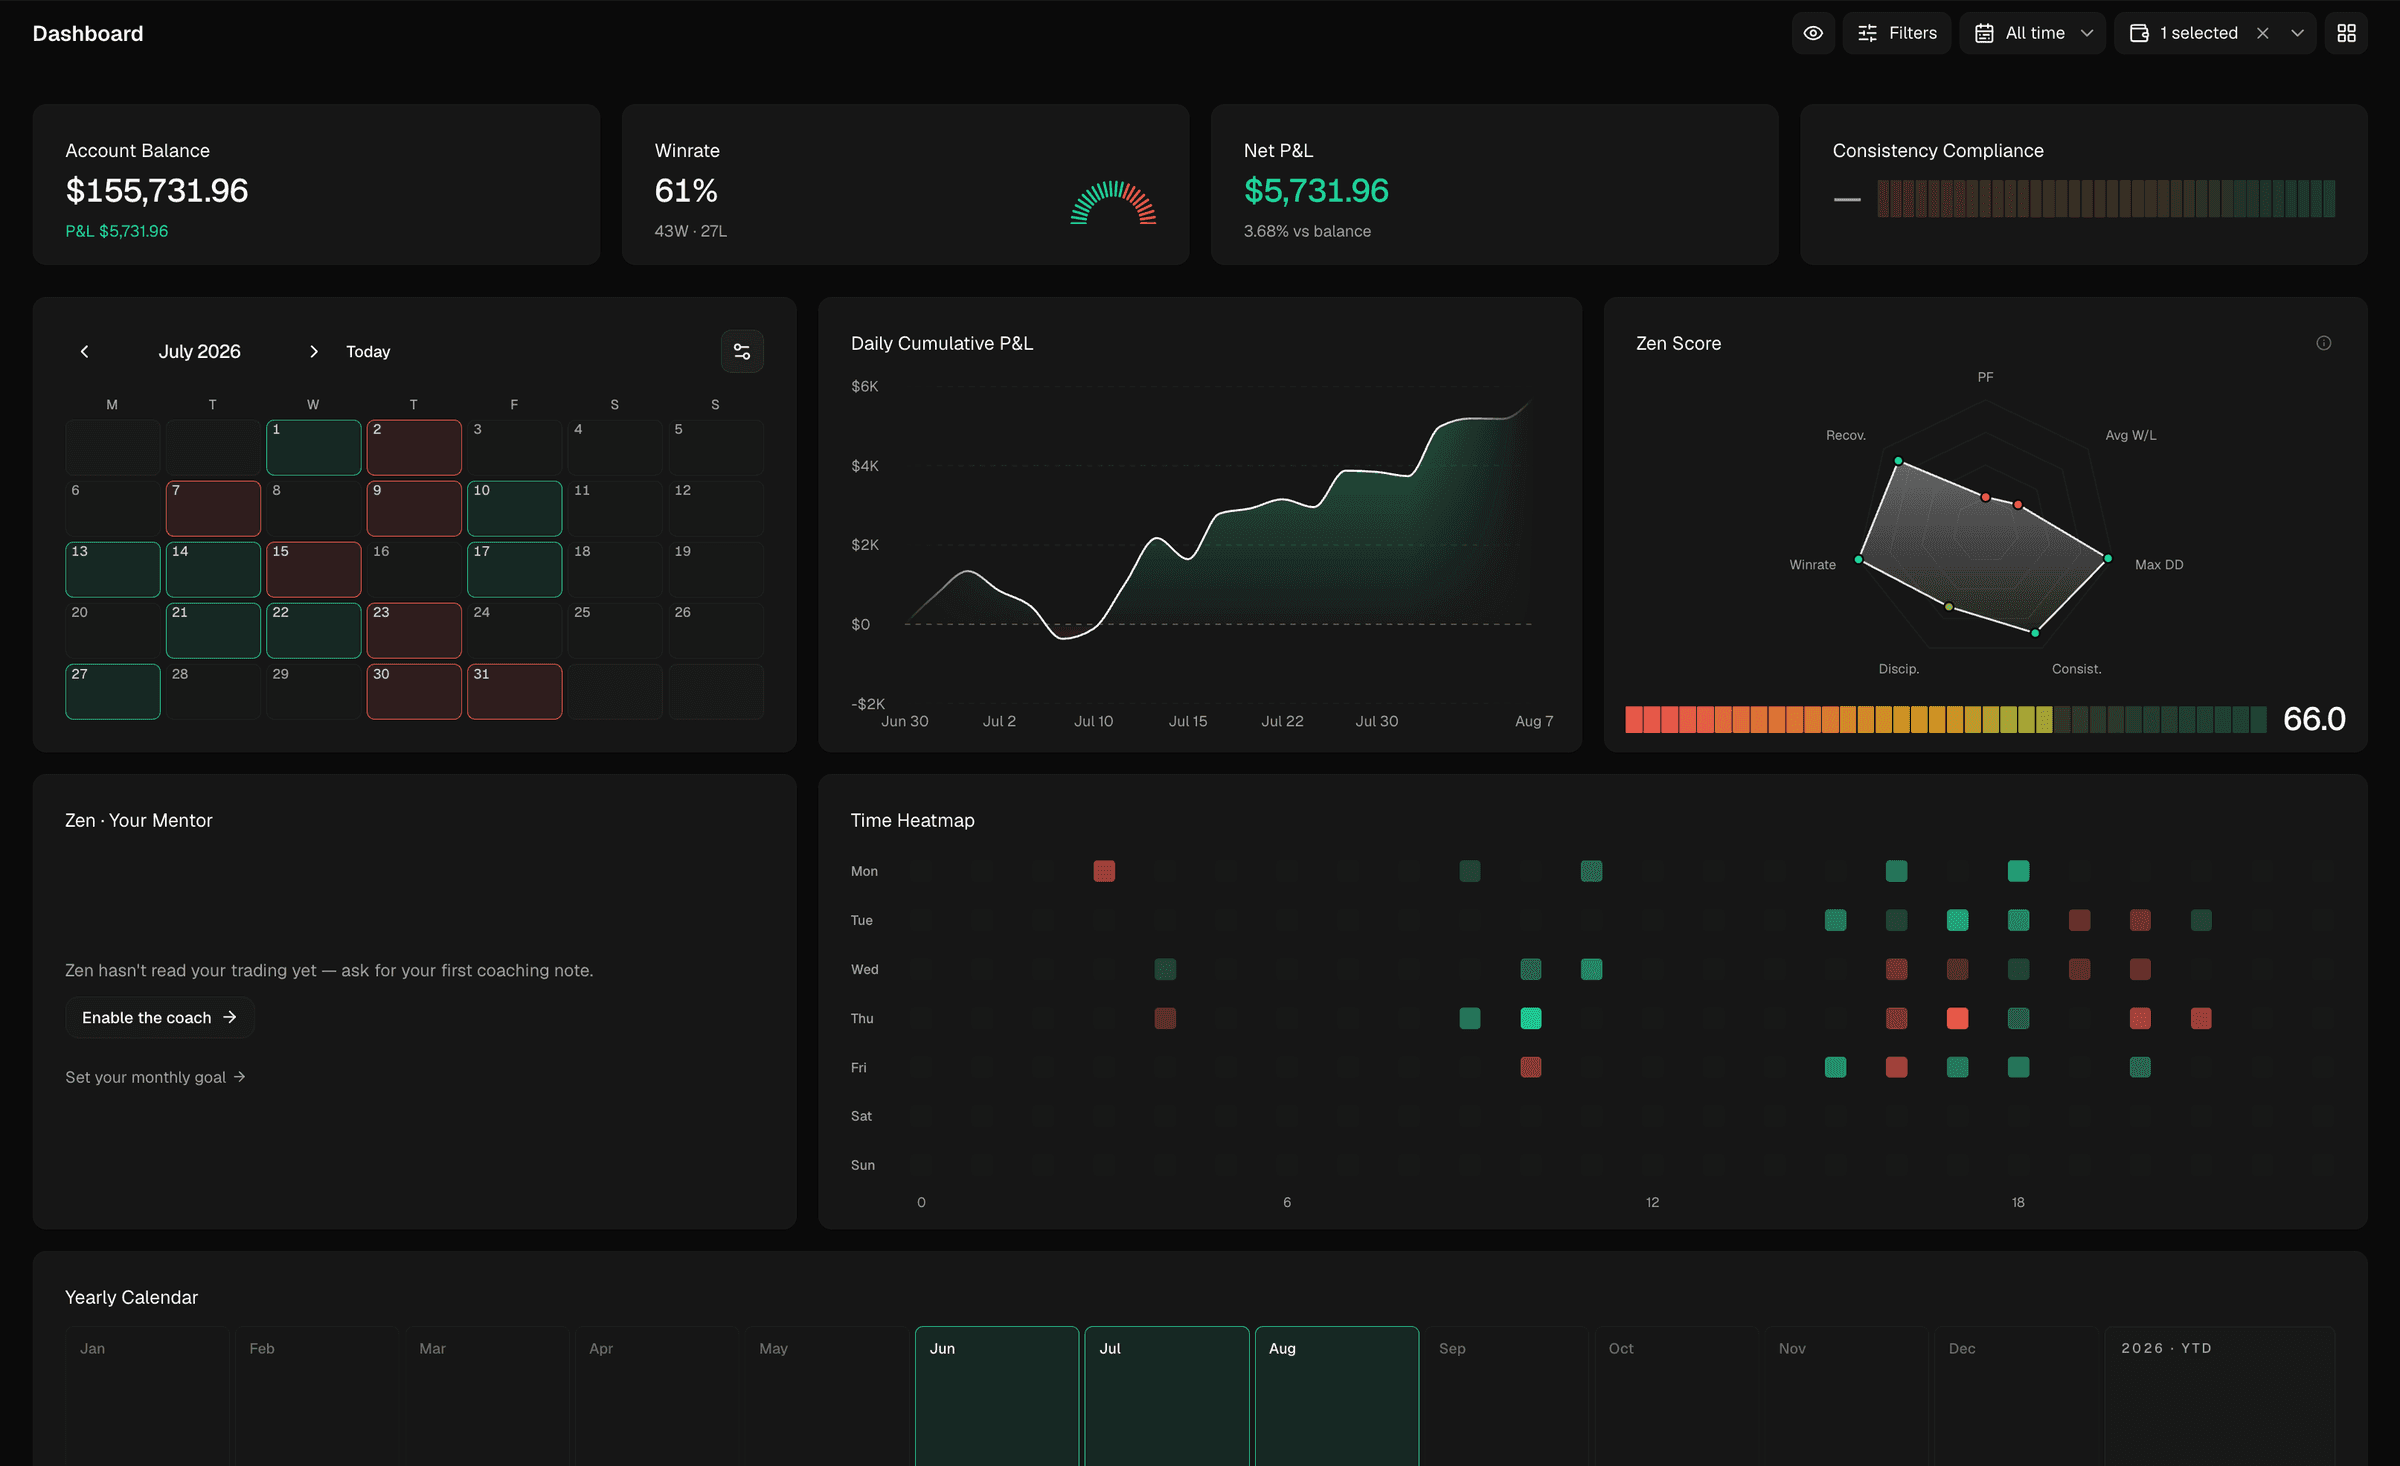Click the $5,731.96 Net P&L value

click(x=1316, y=190)
